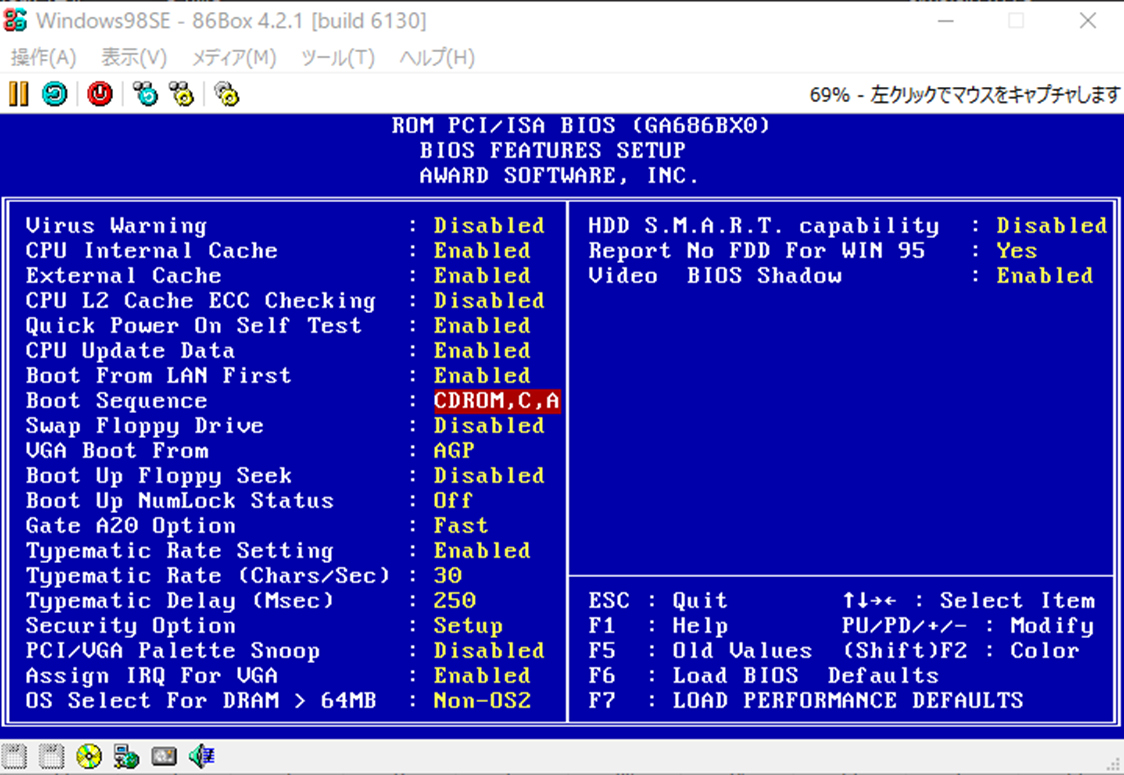The image size is (1124, 775).
Task: Click the 'PCI/VGA Palette Snoop' label
Action: pos(172,651)
